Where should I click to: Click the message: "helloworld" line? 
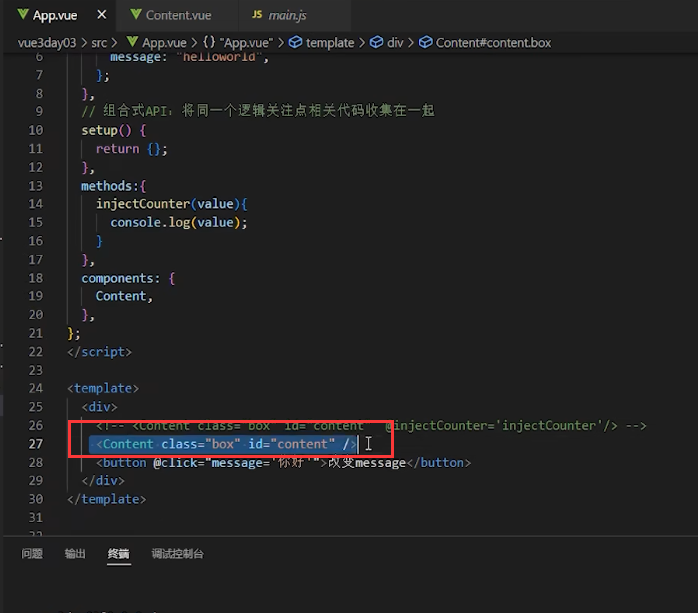coord(189,57)
